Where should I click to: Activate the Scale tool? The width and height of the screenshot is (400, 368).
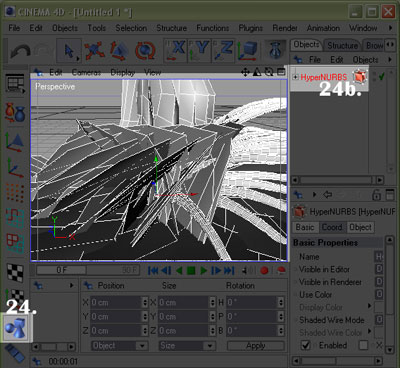[x=119, y=51]
